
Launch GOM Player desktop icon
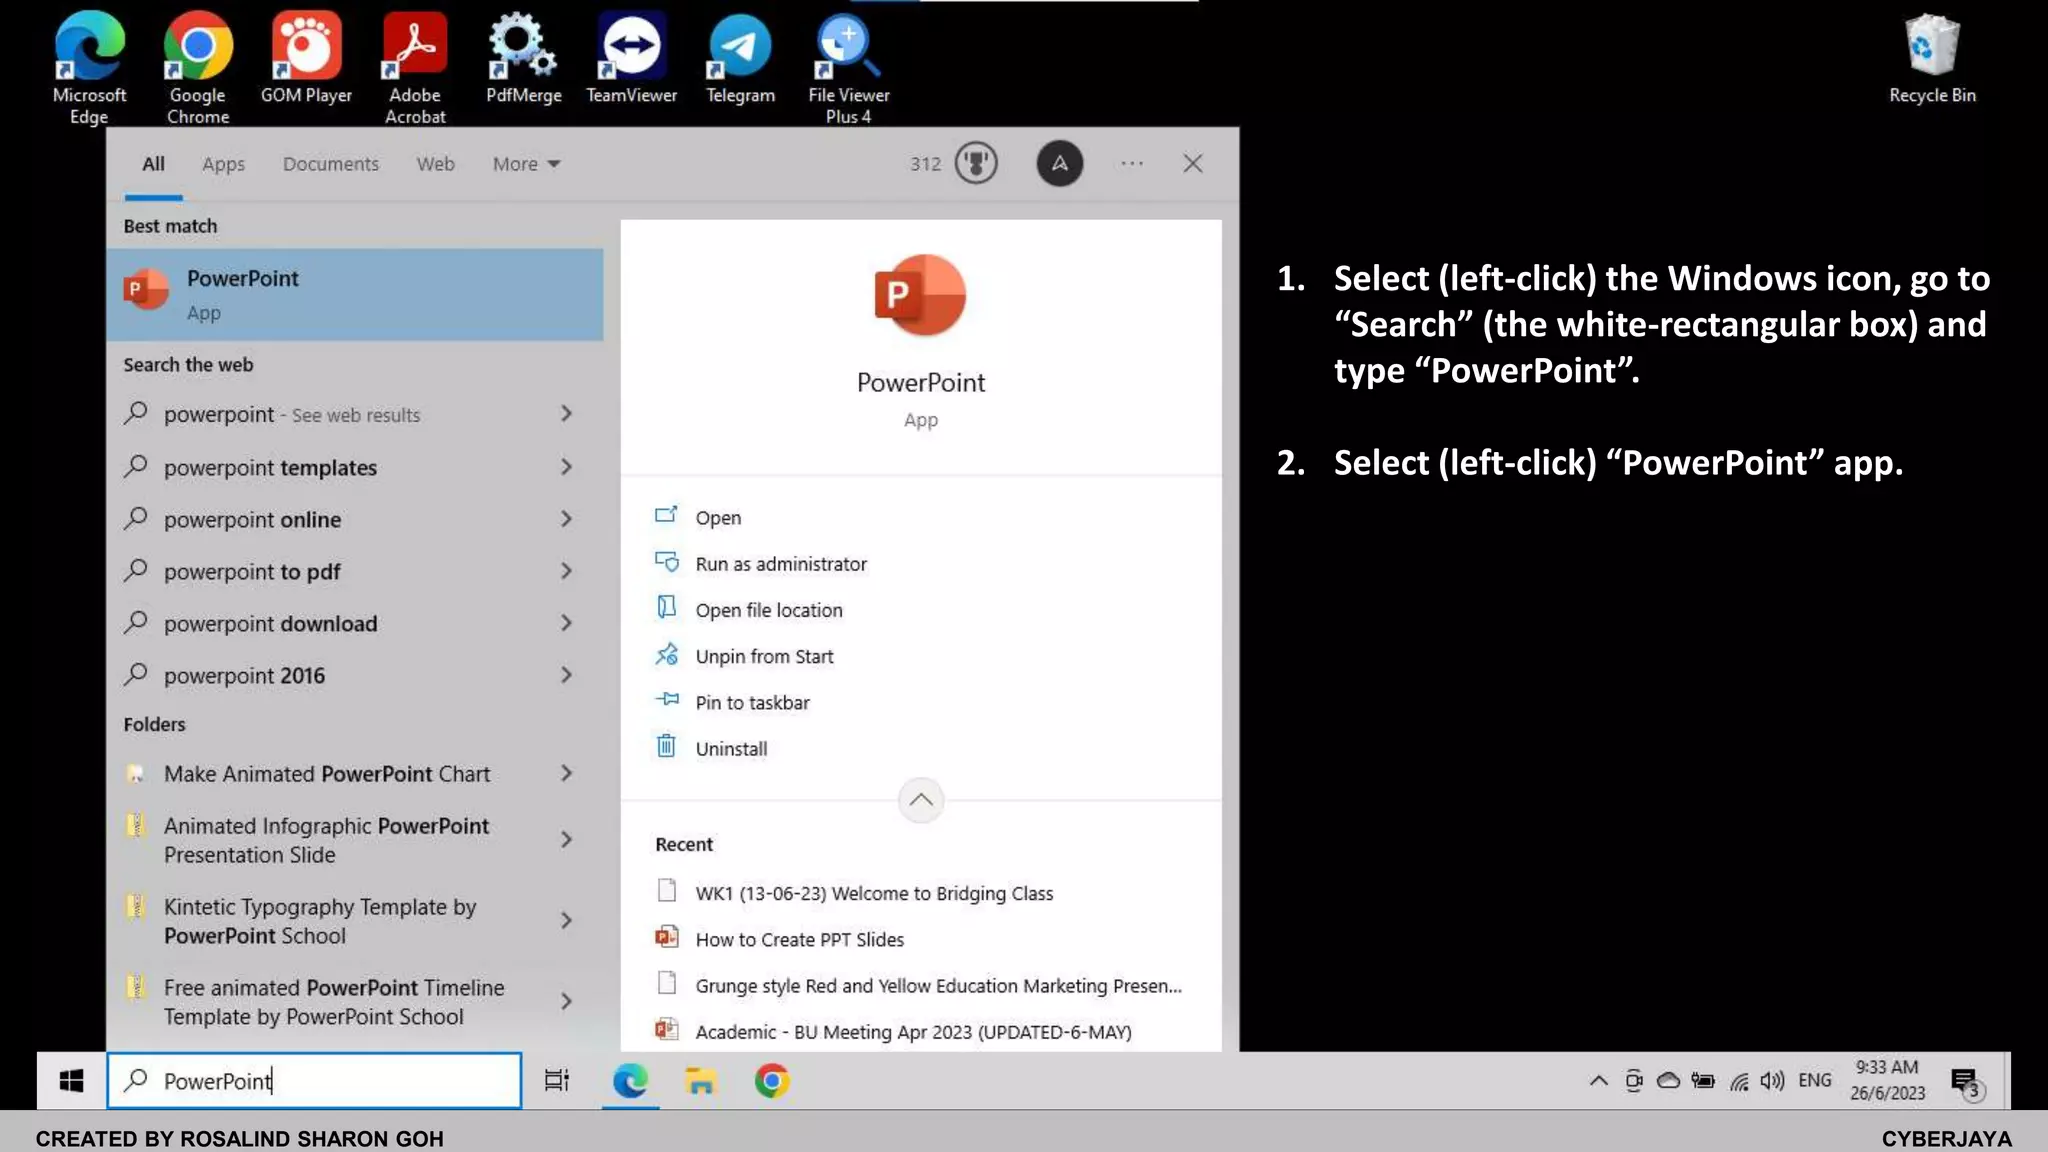click(x=306, y=58)
